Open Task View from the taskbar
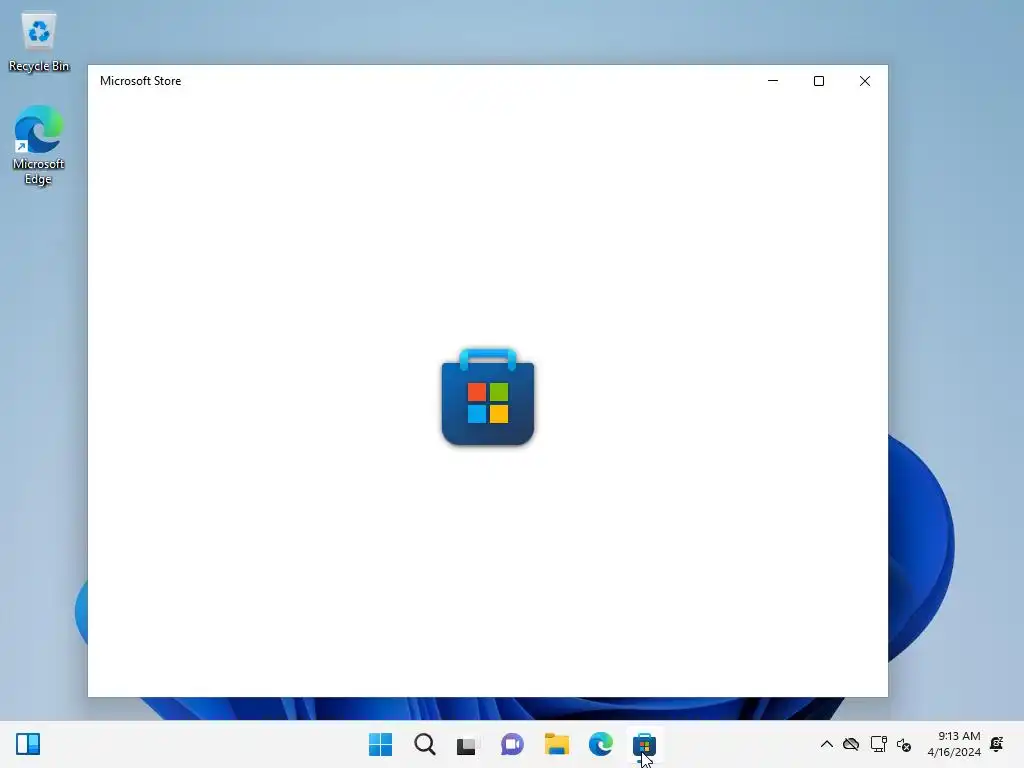 click(x=468, y=744)
